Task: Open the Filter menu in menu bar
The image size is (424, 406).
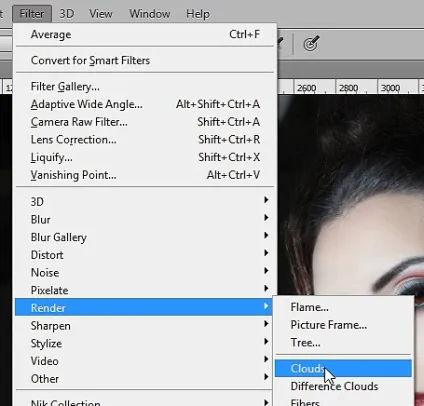Action: coord(32,14)
